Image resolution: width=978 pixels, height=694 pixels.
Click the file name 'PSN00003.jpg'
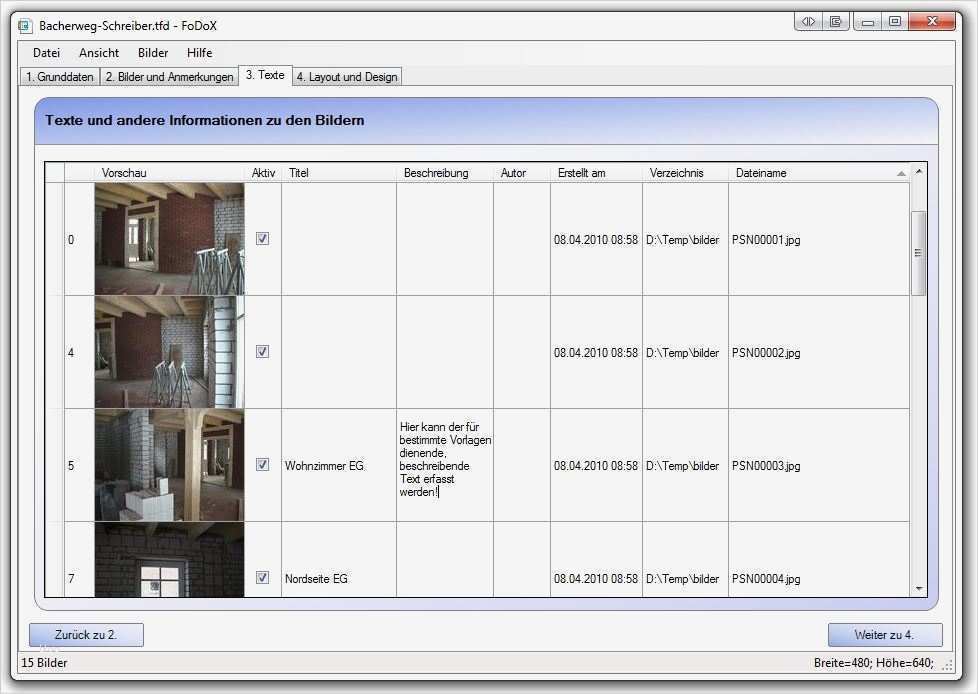pos(766,466)
